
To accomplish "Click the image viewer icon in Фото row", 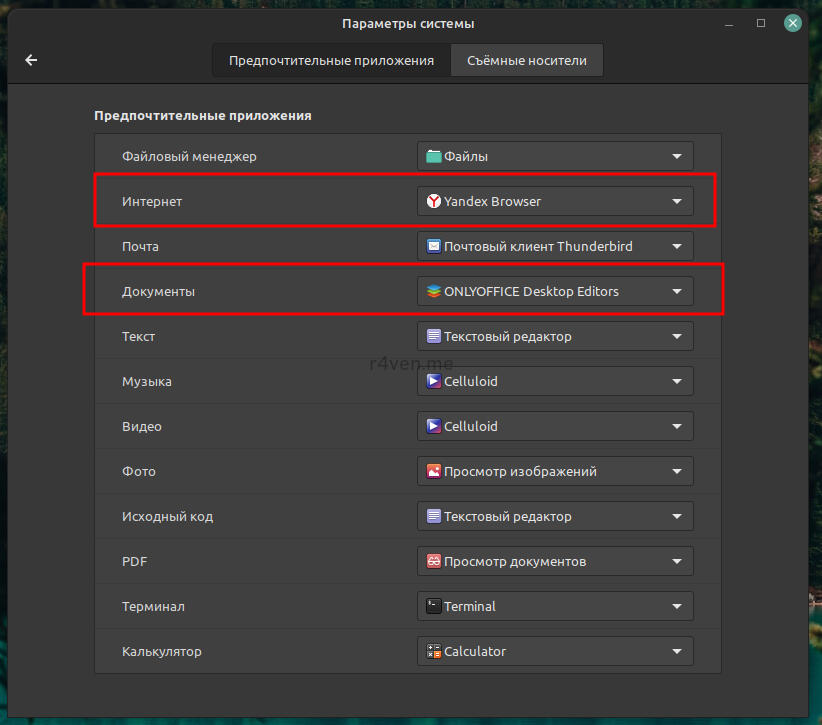I will 433,471.
